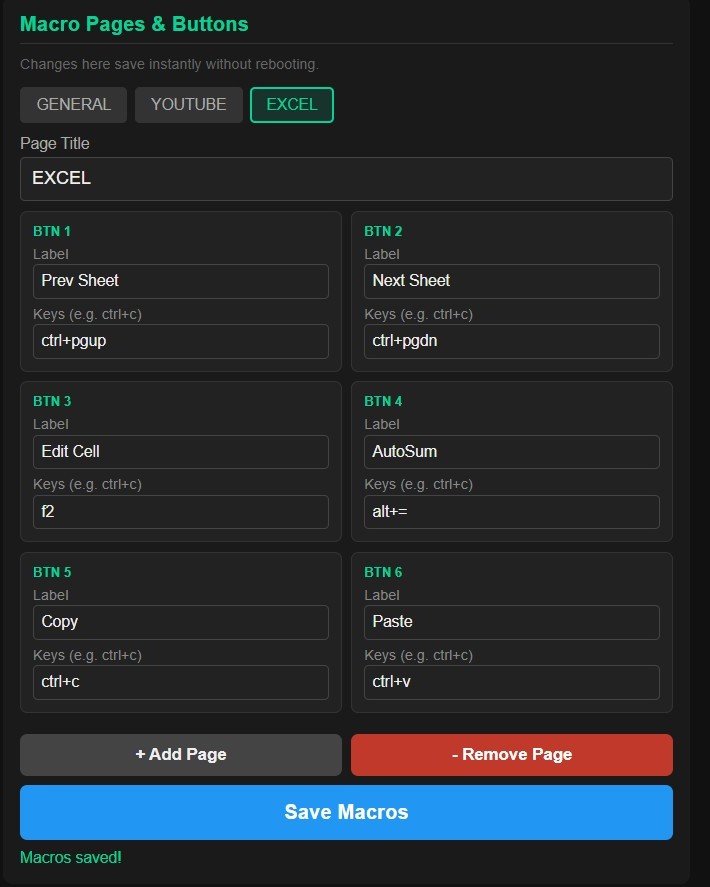Click the BTN 4 heading
Screen dimensions: 710x887
(383, 402)
